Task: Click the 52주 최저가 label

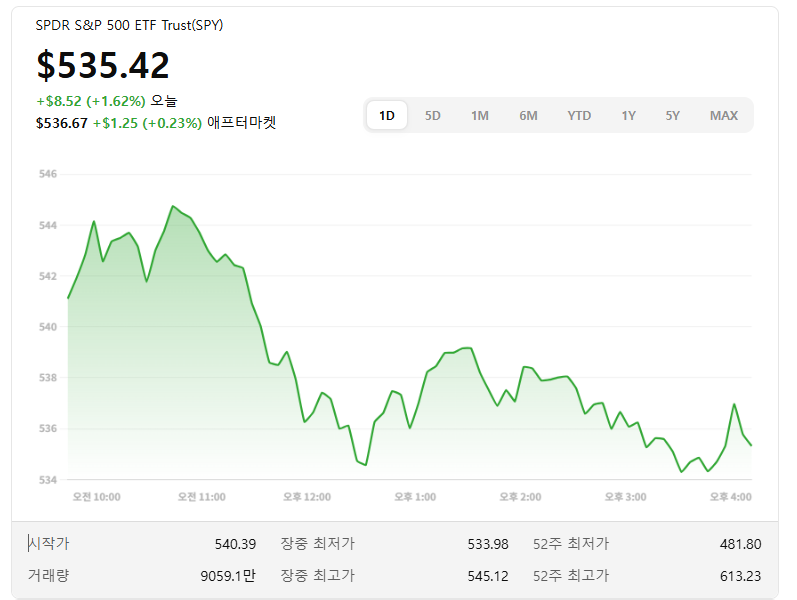Action: (570, 544)
